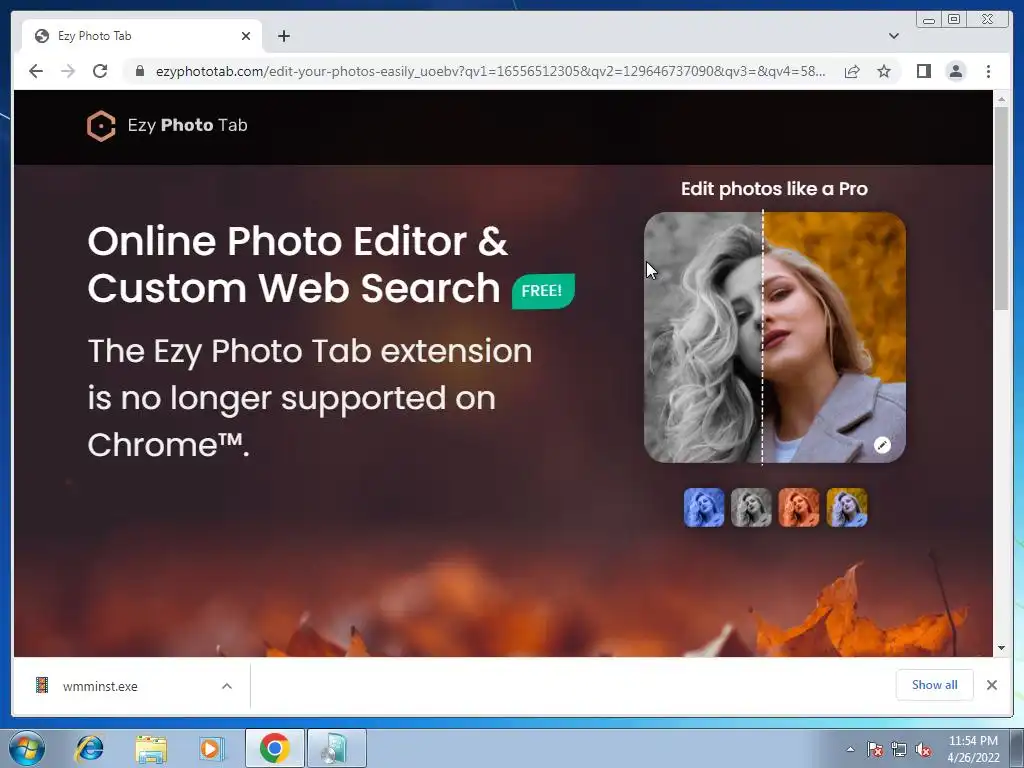Viewport: 1024px width, 768px height.
Task: Click the page scrollbar thumb
Action: [x=1002, y=208]
